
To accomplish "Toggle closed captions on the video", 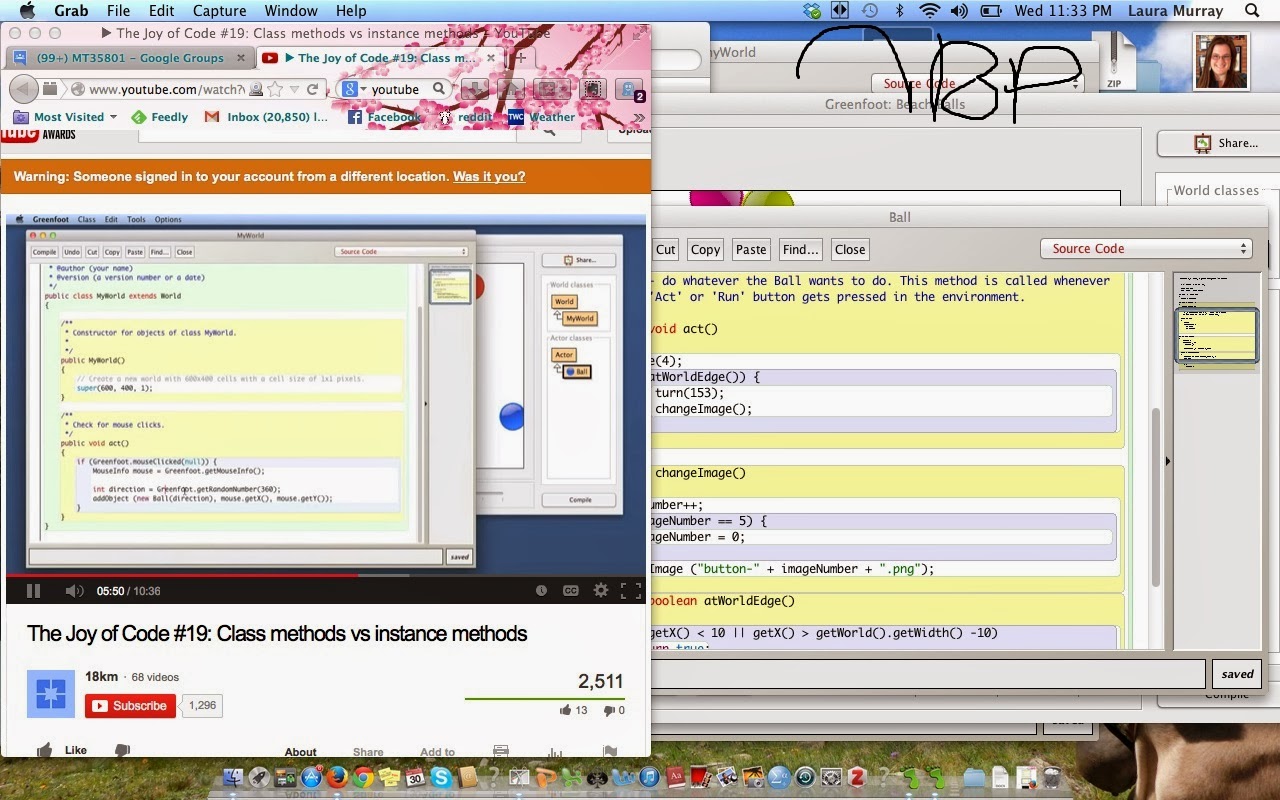I will (x=570, y=591).
